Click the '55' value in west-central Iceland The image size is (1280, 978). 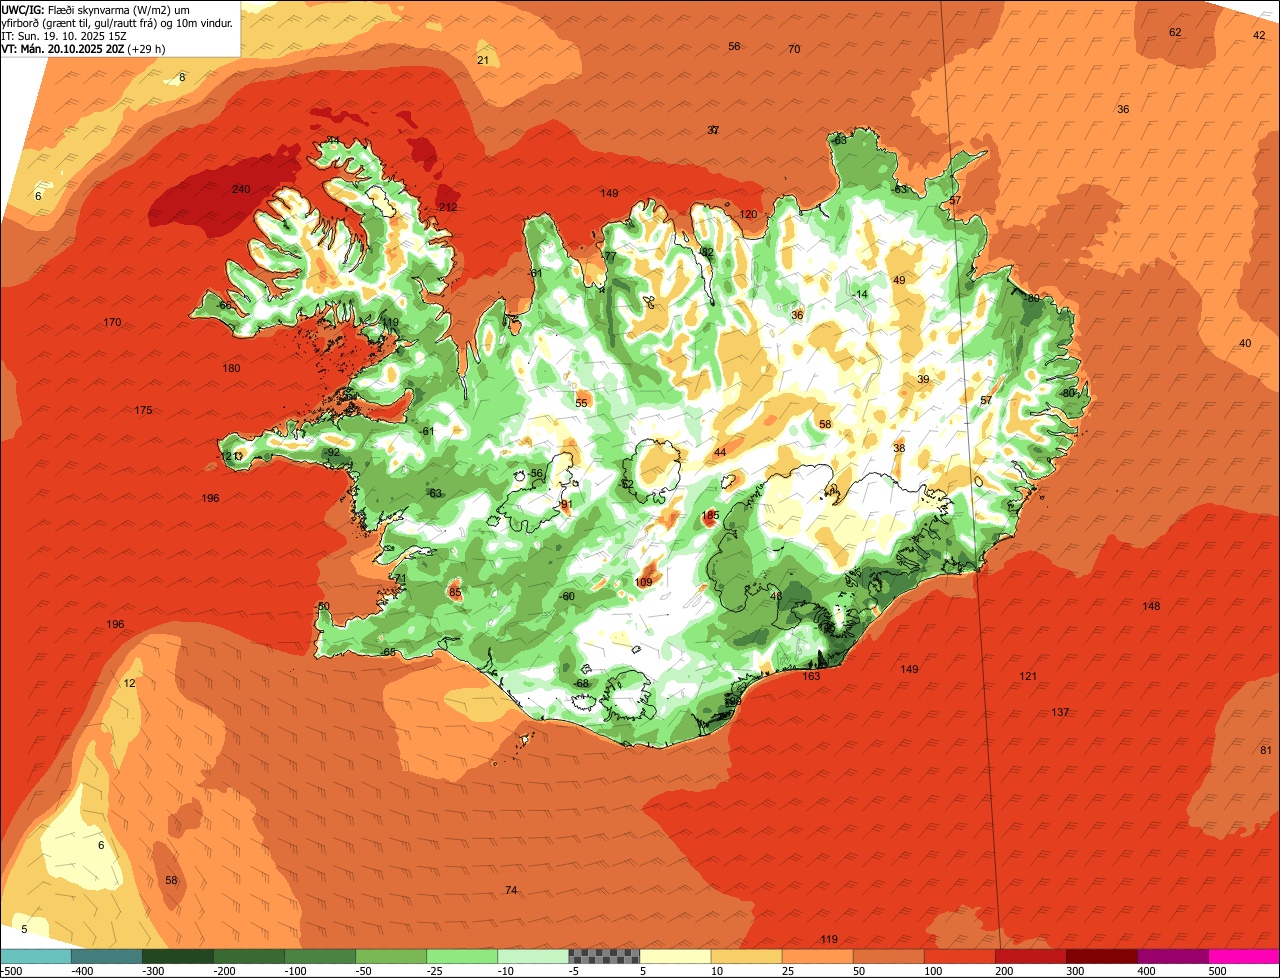click(x=581, y=403)
